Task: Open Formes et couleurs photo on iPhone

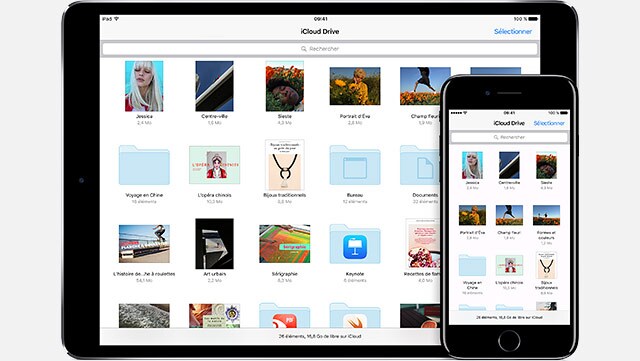Action: click(546, 215)
